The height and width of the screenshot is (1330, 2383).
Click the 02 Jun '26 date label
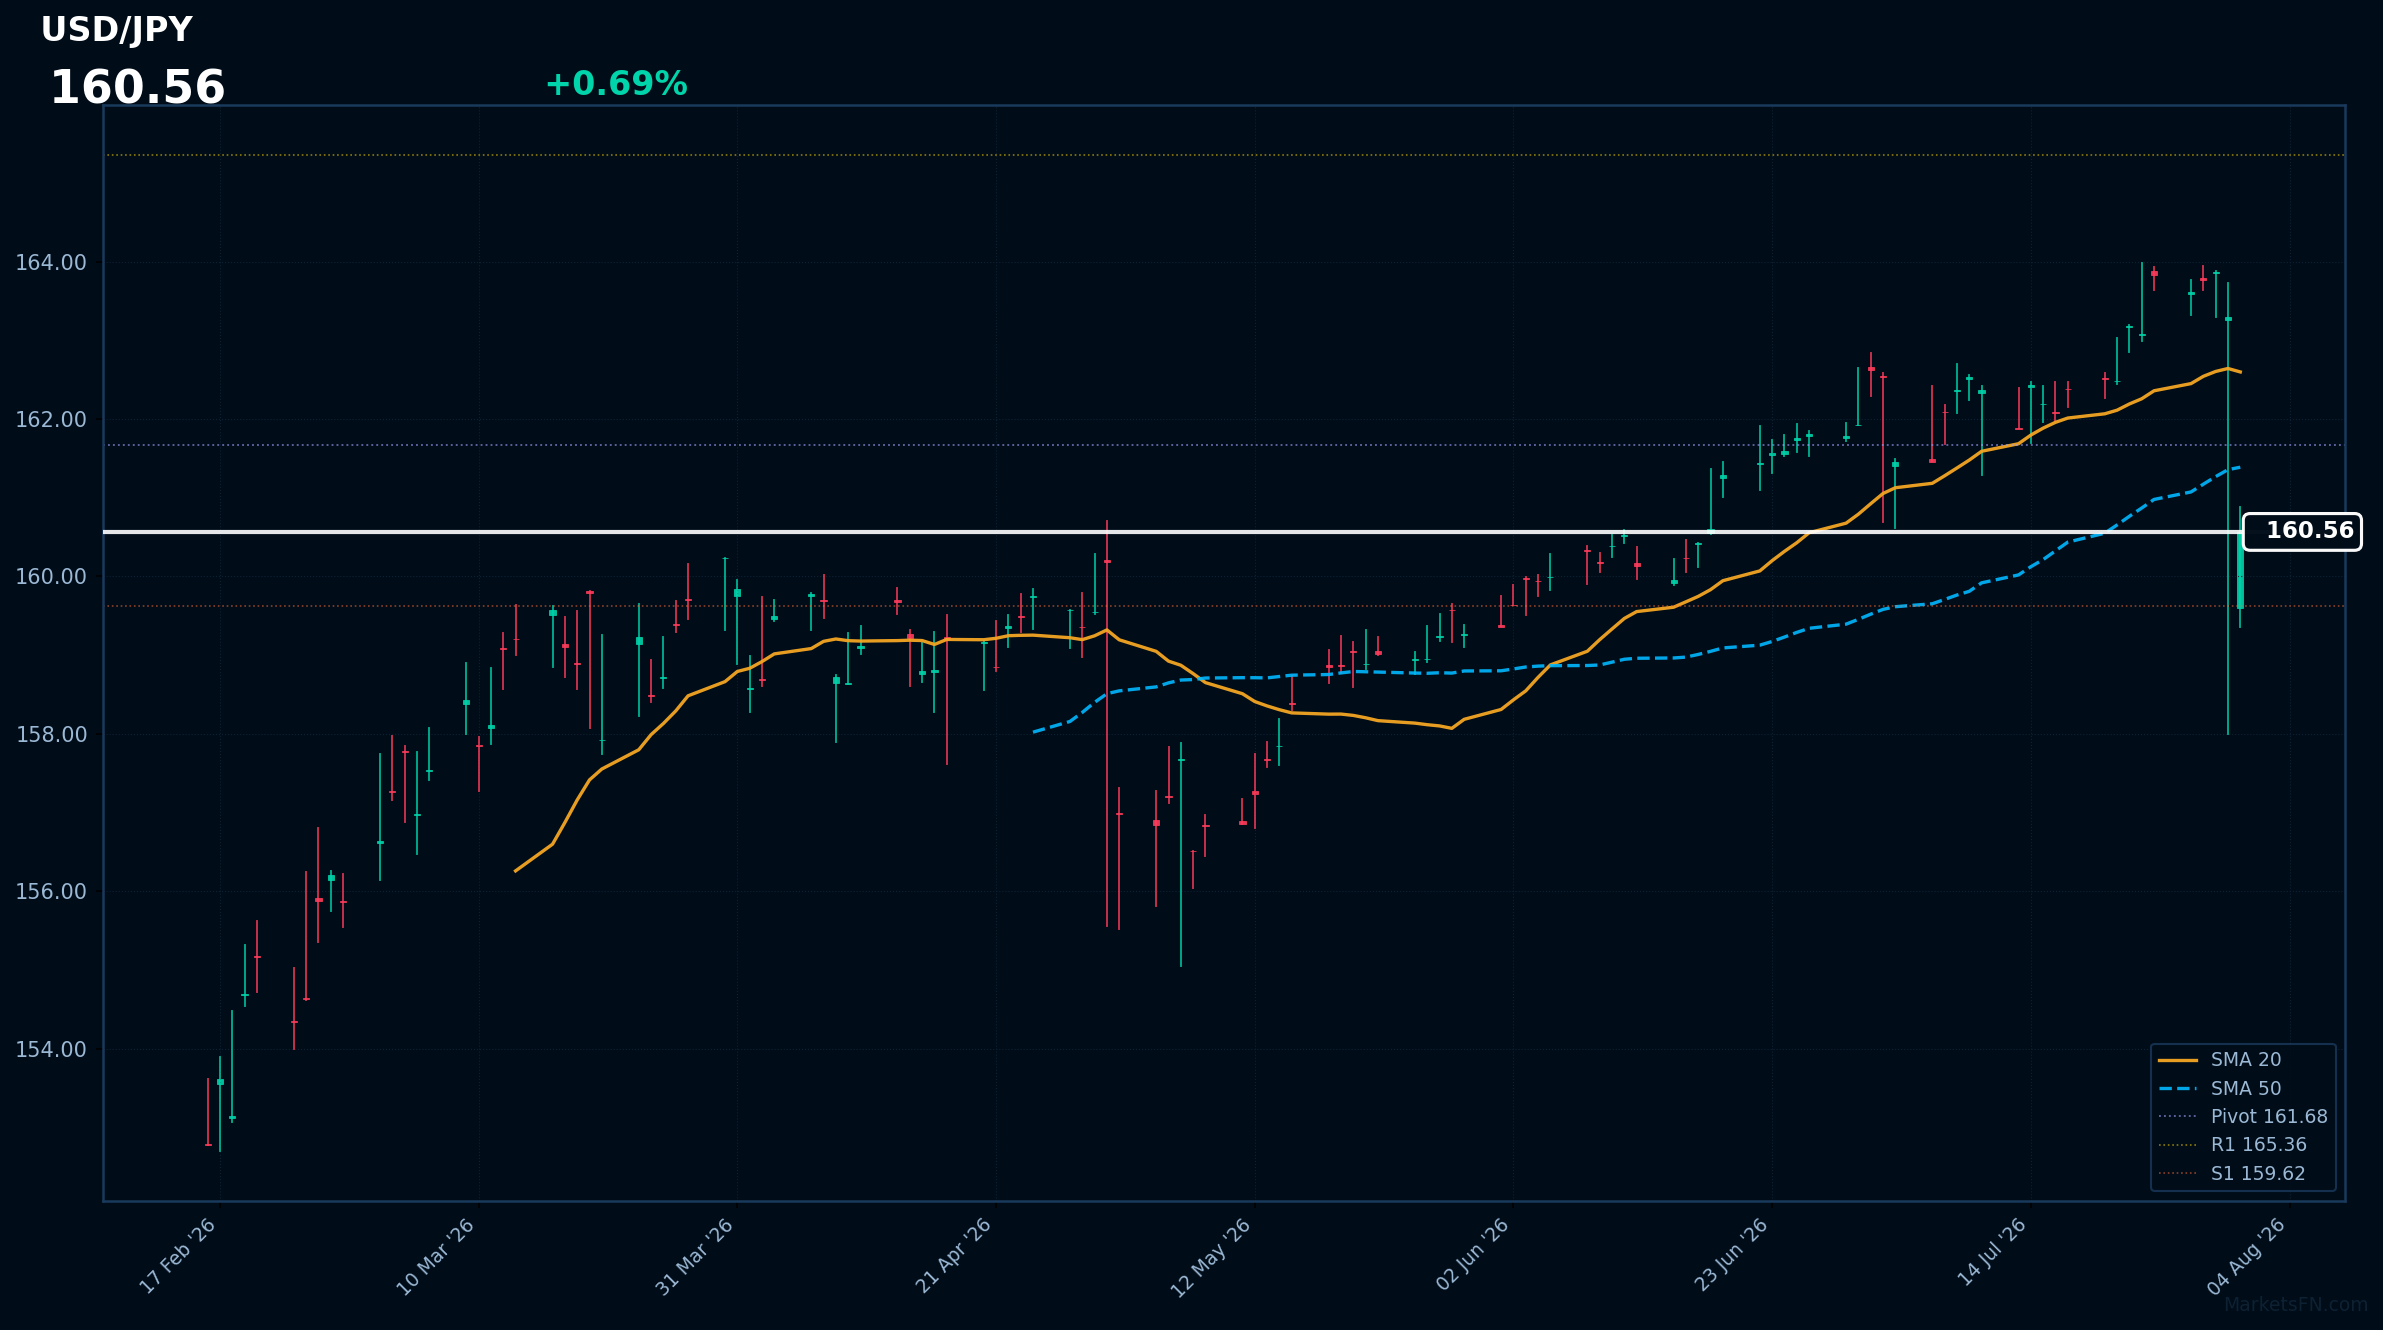1471,1256
